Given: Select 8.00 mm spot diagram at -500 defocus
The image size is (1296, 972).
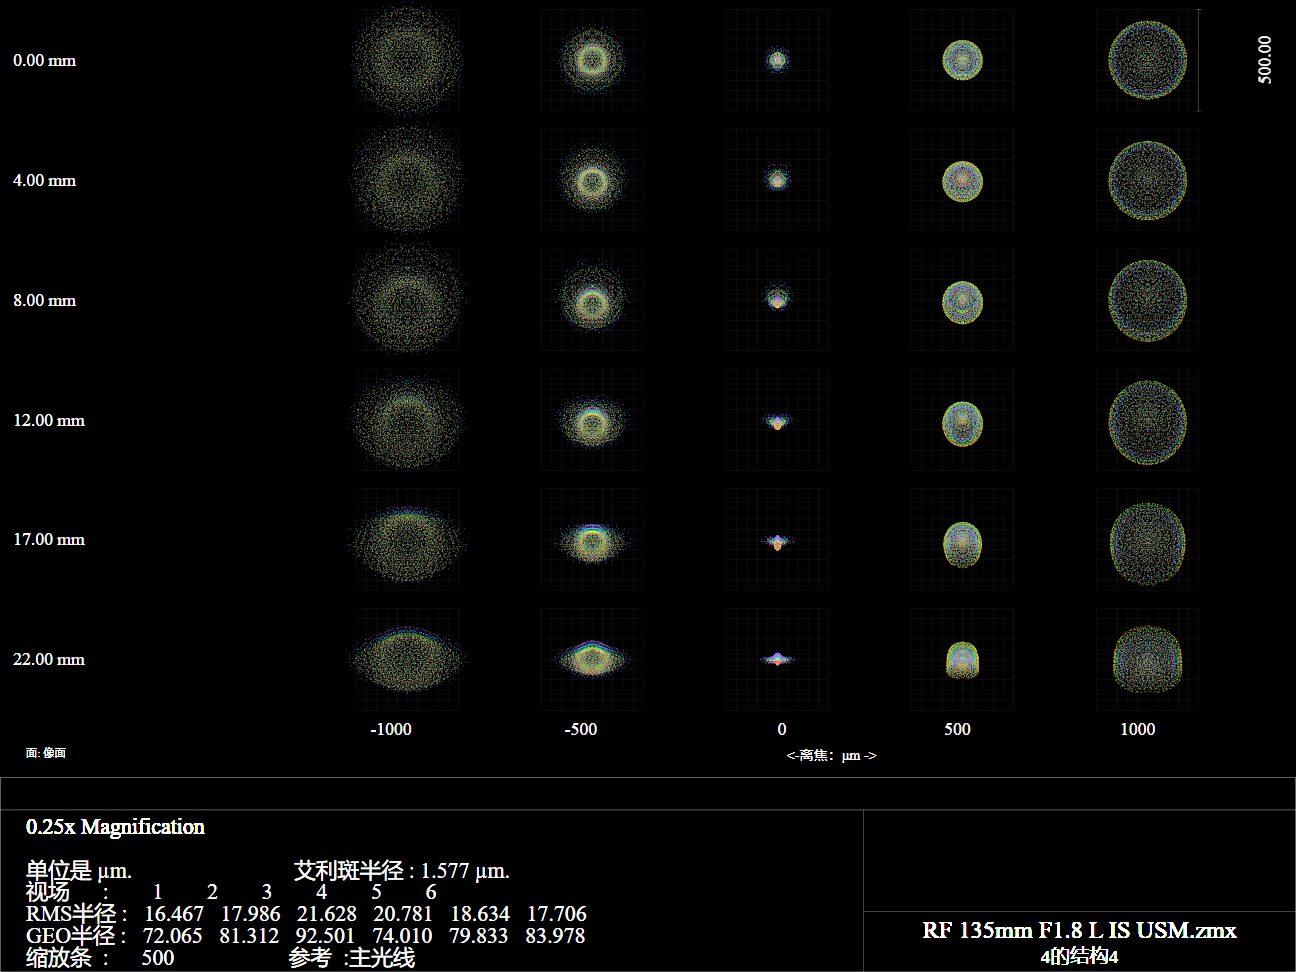Looking at the screenshot, I should pyautogui.click(x=592, y=300).
